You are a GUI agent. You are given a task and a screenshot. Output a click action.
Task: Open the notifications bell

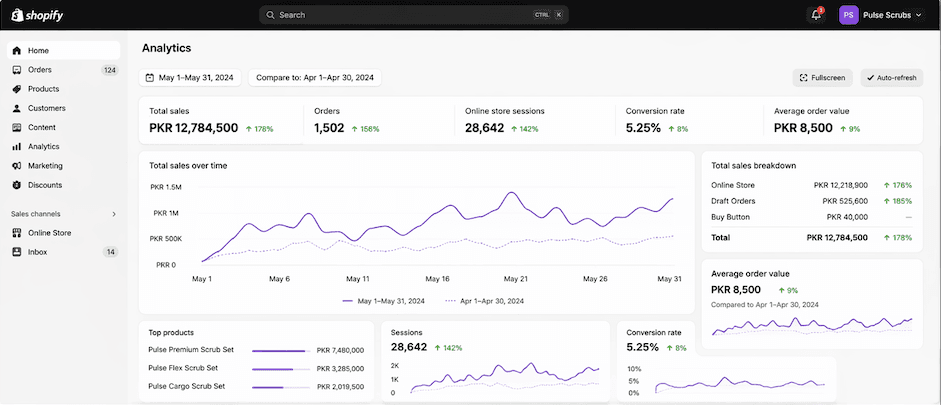816,15
